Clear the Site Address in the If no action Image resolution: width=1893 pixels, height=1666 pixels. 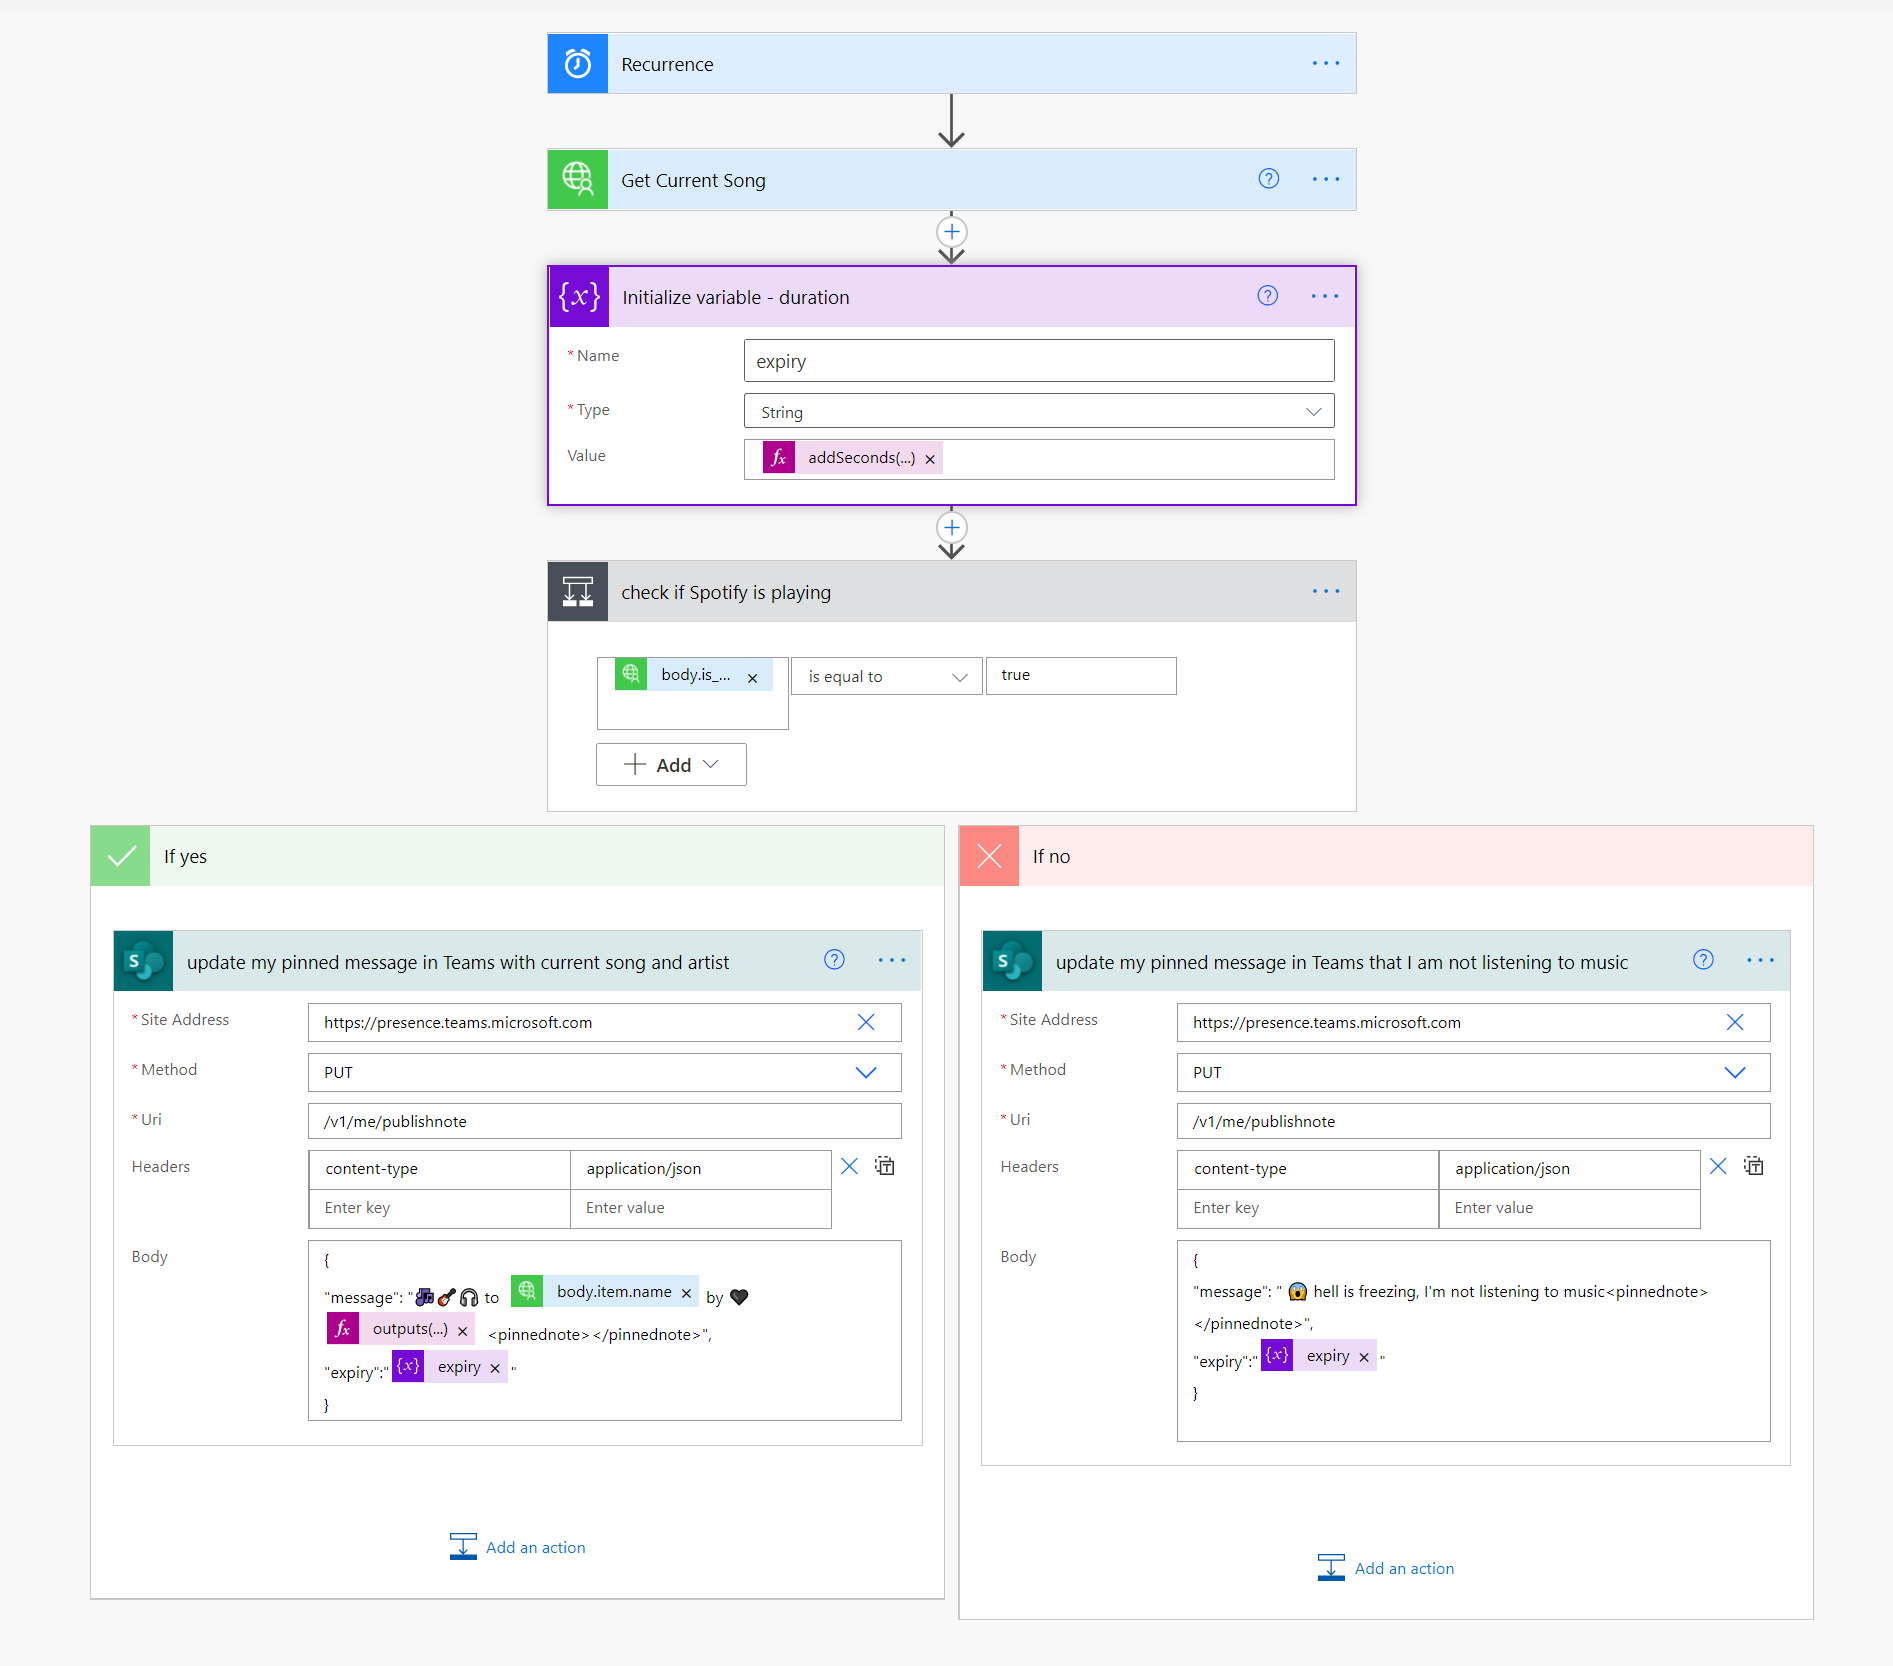coord(1735,1022)
